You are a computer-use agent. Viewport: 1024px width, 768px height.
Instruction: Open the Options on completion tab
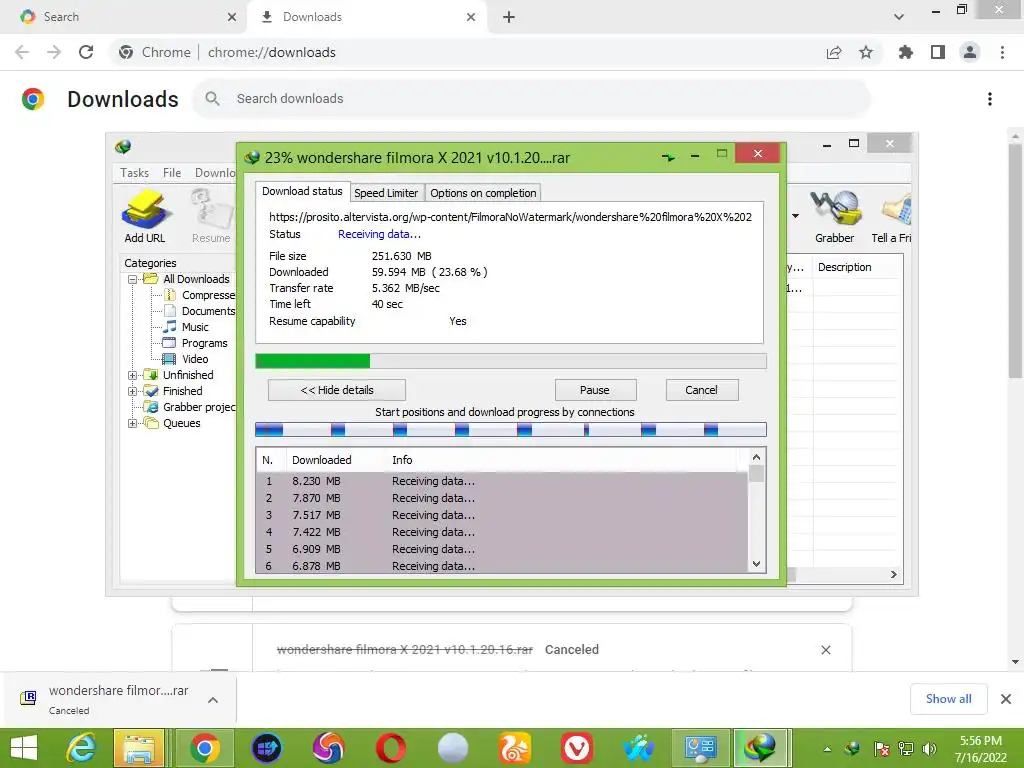click(483, 193)
